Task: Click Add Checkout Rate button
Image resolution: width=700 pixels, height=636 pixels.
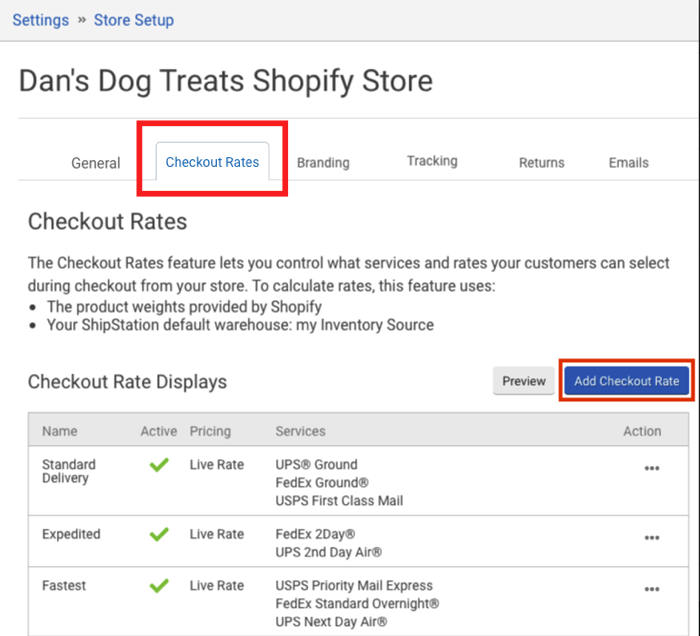Action: click(626, 381)
